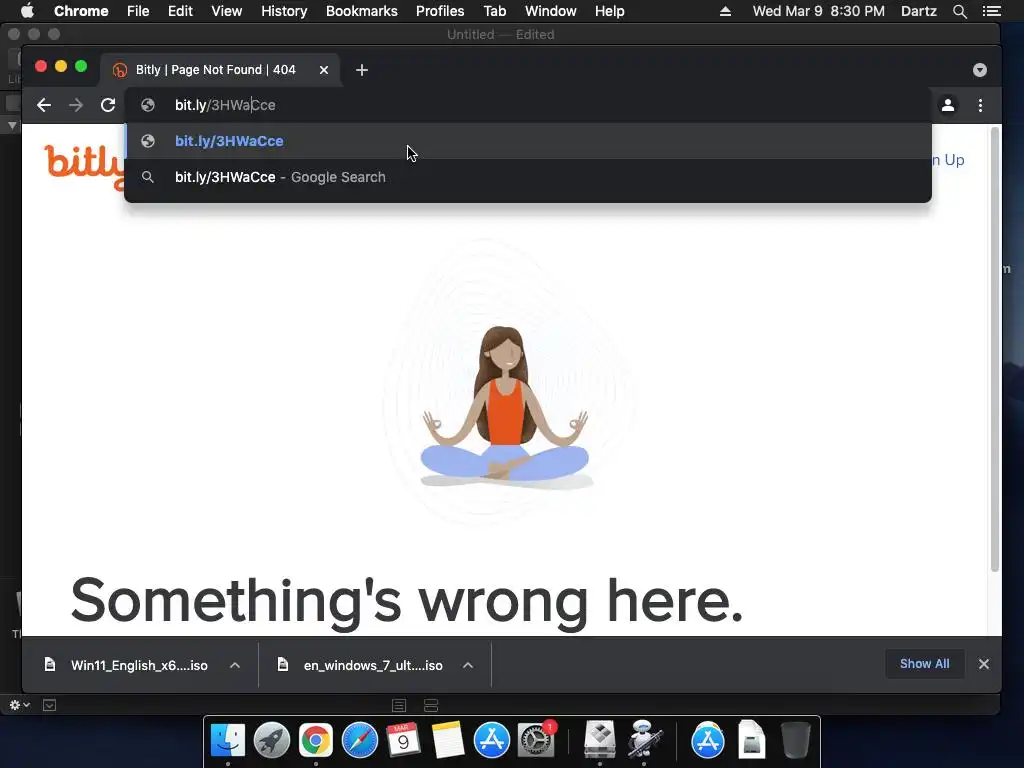
Task: Open the document file icon in the Dock
Action: coord(751,739)
